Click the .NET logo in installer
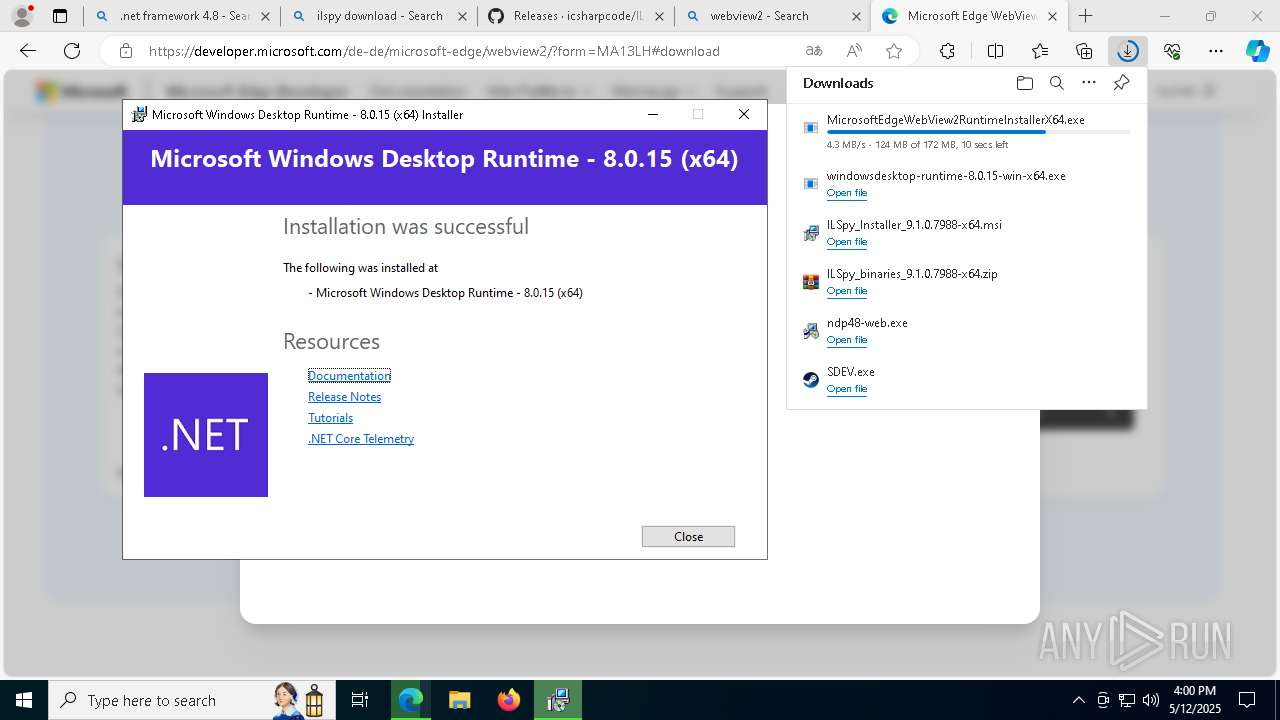The height and width of the screenshot is (720, 1280). click(206, 435)
